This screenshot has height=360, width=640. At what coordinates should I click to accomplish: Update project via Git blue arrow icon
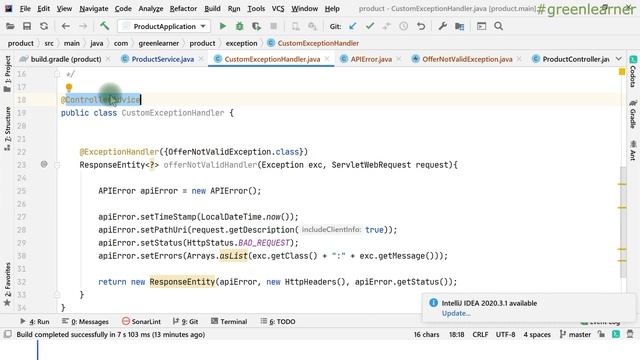coord(353,26)
